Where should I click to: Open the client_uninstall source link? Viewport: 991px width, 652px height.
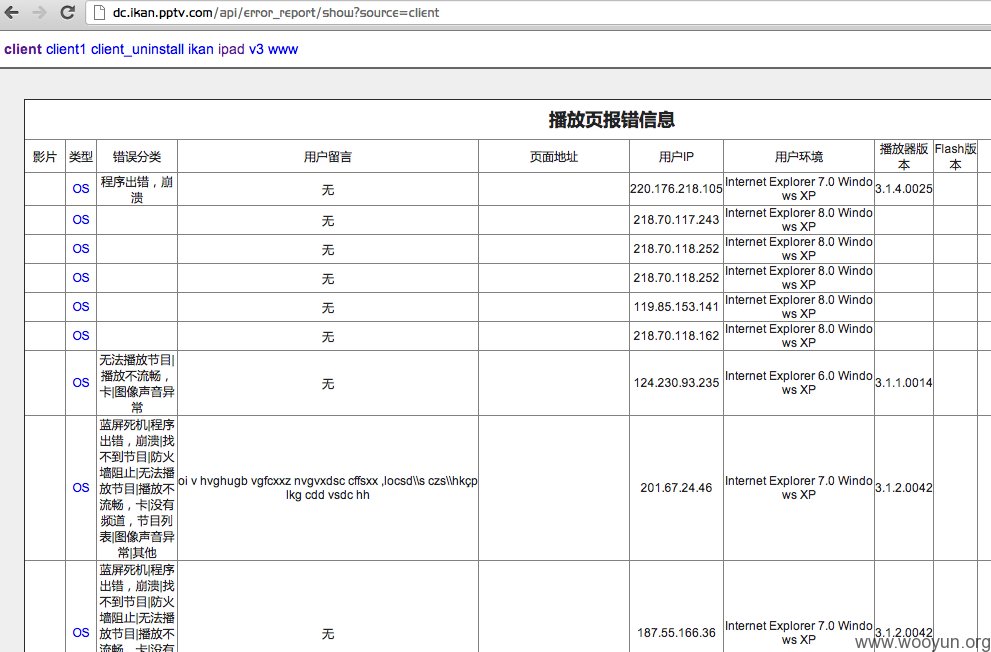(x=137, y=49)
